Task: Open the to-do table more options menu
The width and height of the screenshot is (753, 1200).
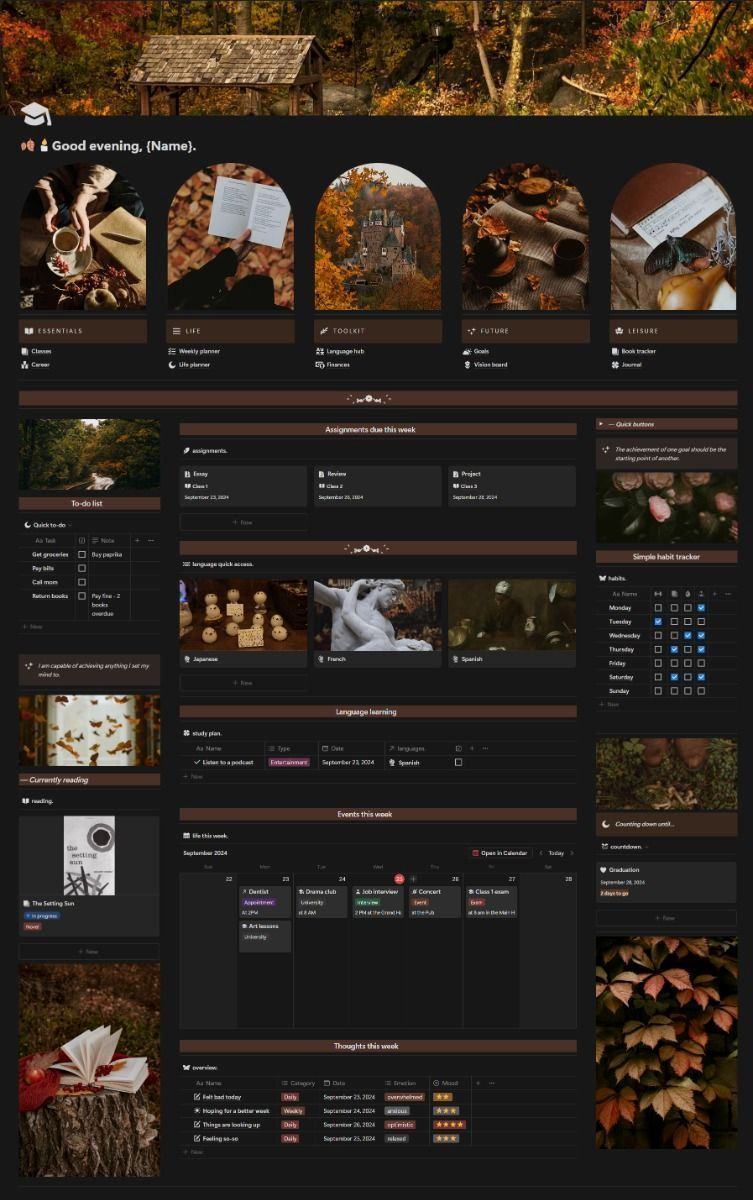Action: 151,540
